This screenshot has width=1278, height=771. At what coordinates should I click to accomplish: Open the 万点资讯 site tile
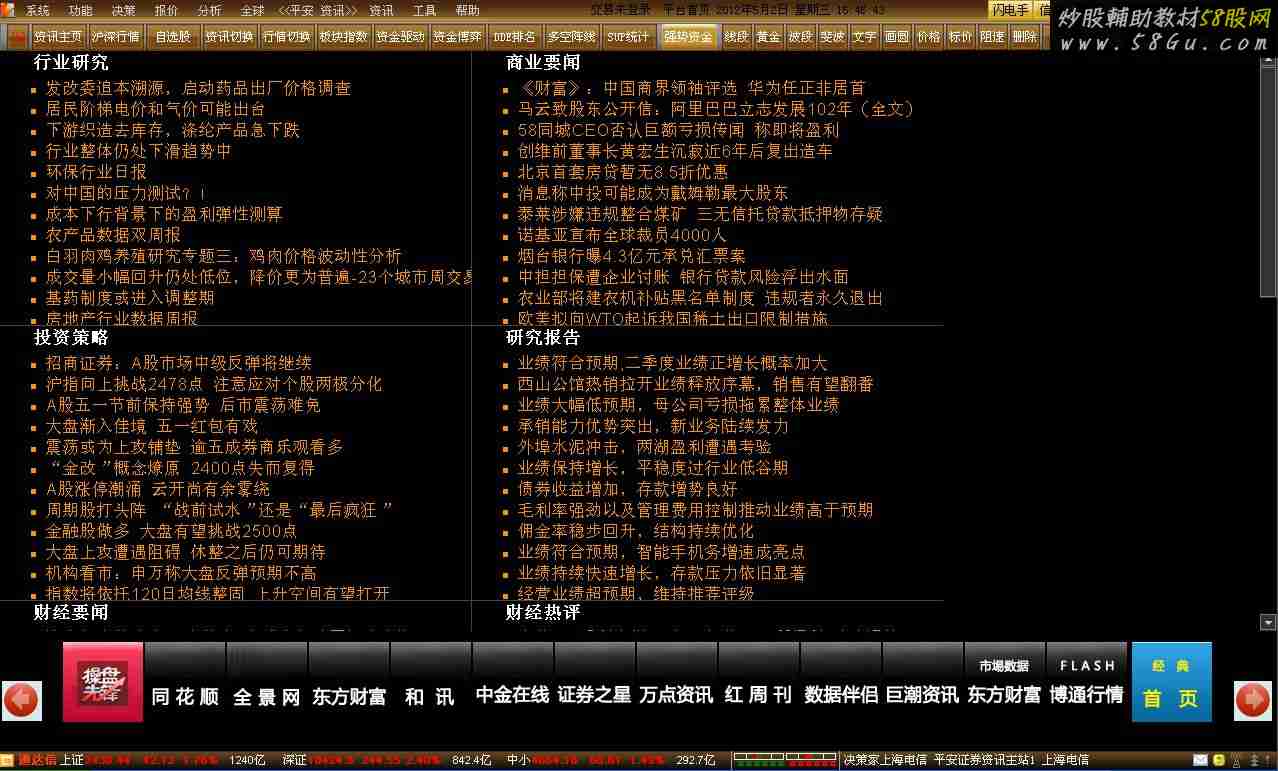point(677,682)
